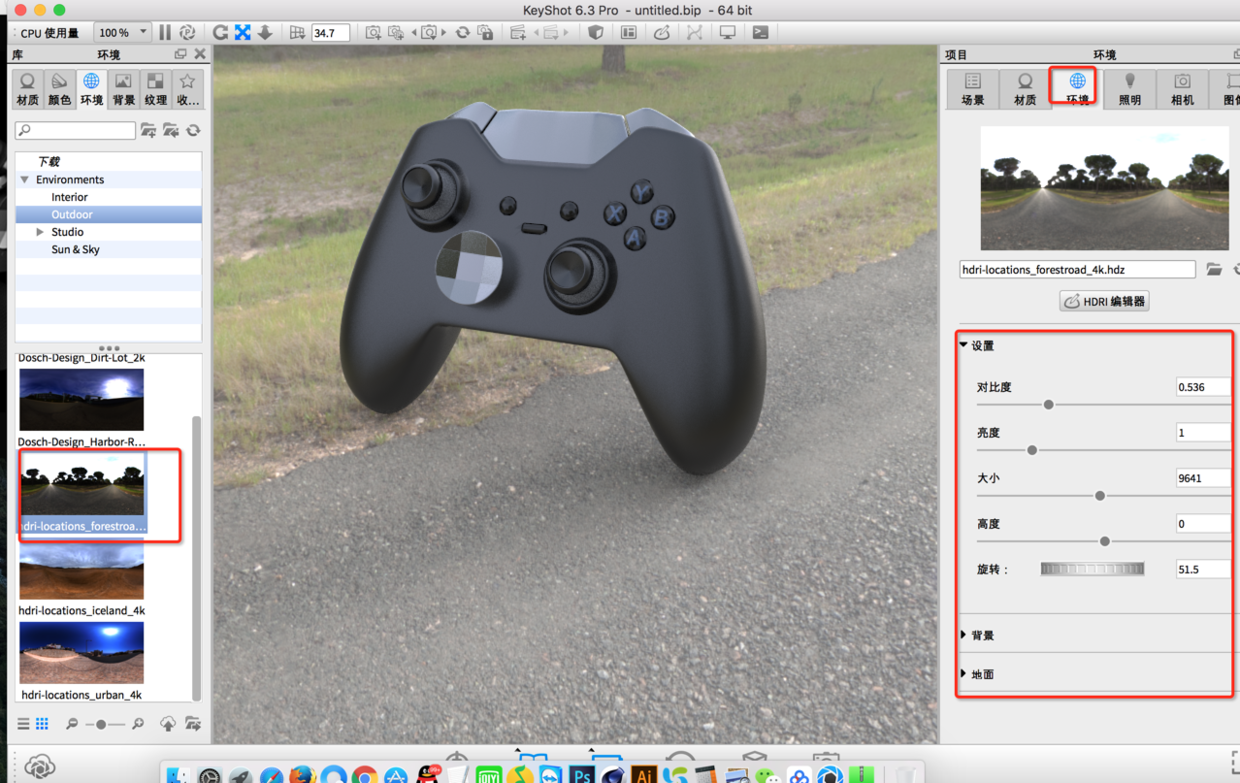This screenshot has width=1240, height=783.
Task: Click the field-of-view value field 34.7
Action: [x=329, y=33]
